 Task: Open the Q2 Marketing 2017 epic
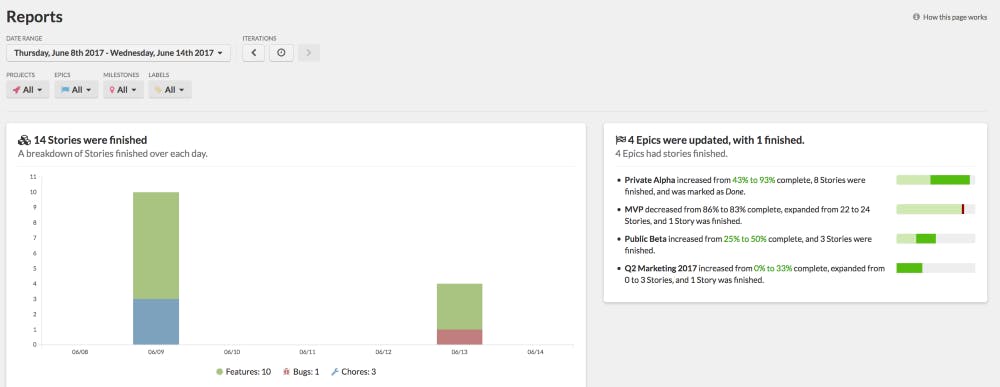tap(661, 268)
